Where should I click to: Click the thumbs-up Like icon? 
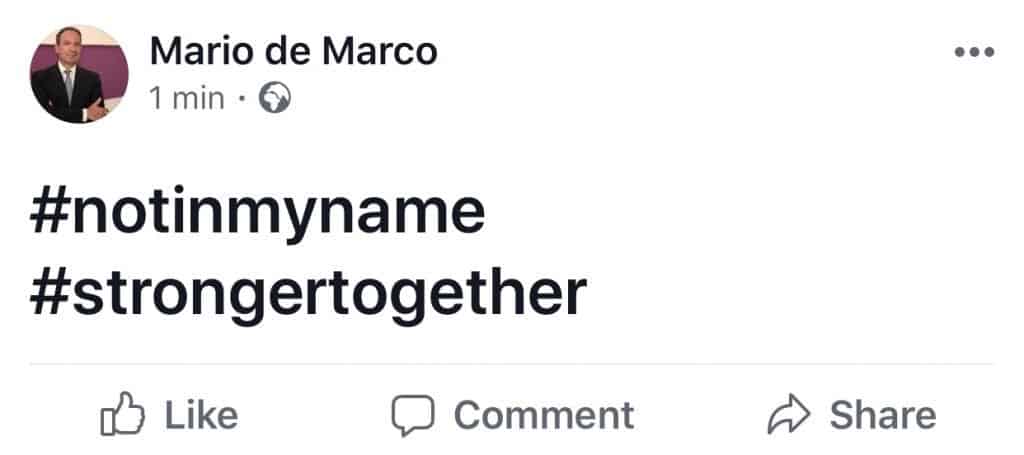pyautogui.click(x=122, y=414)
